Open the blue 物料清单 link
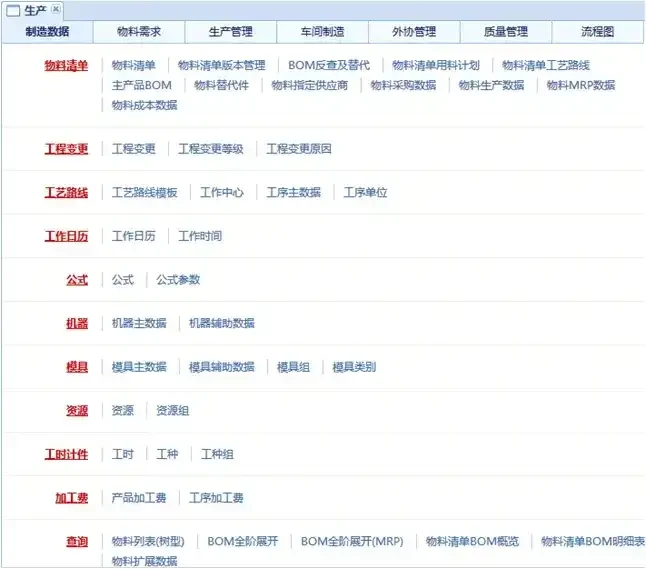646x569 pixels. (133, 65)
